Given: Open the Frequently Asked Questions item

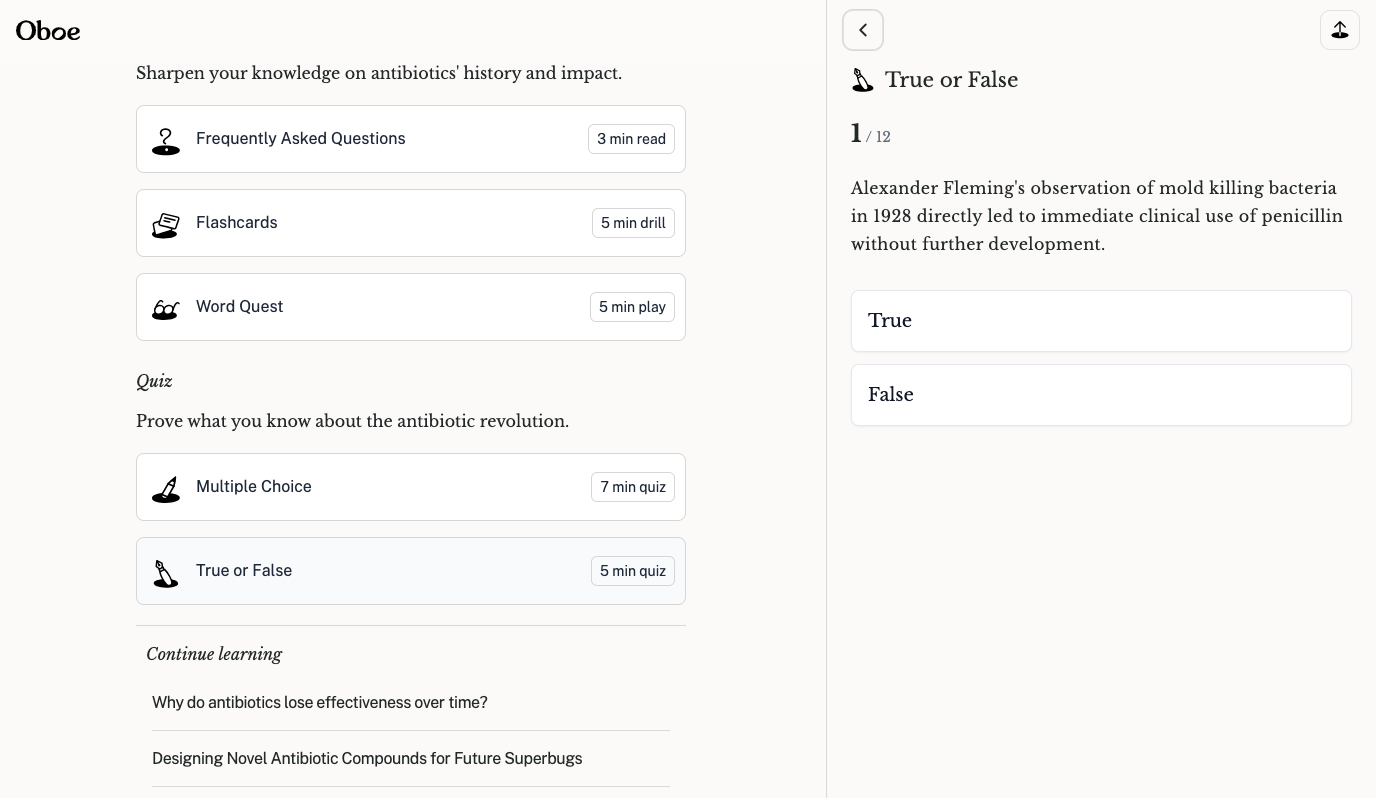Looking at the screenshot, I should click(x=300, y=139).
